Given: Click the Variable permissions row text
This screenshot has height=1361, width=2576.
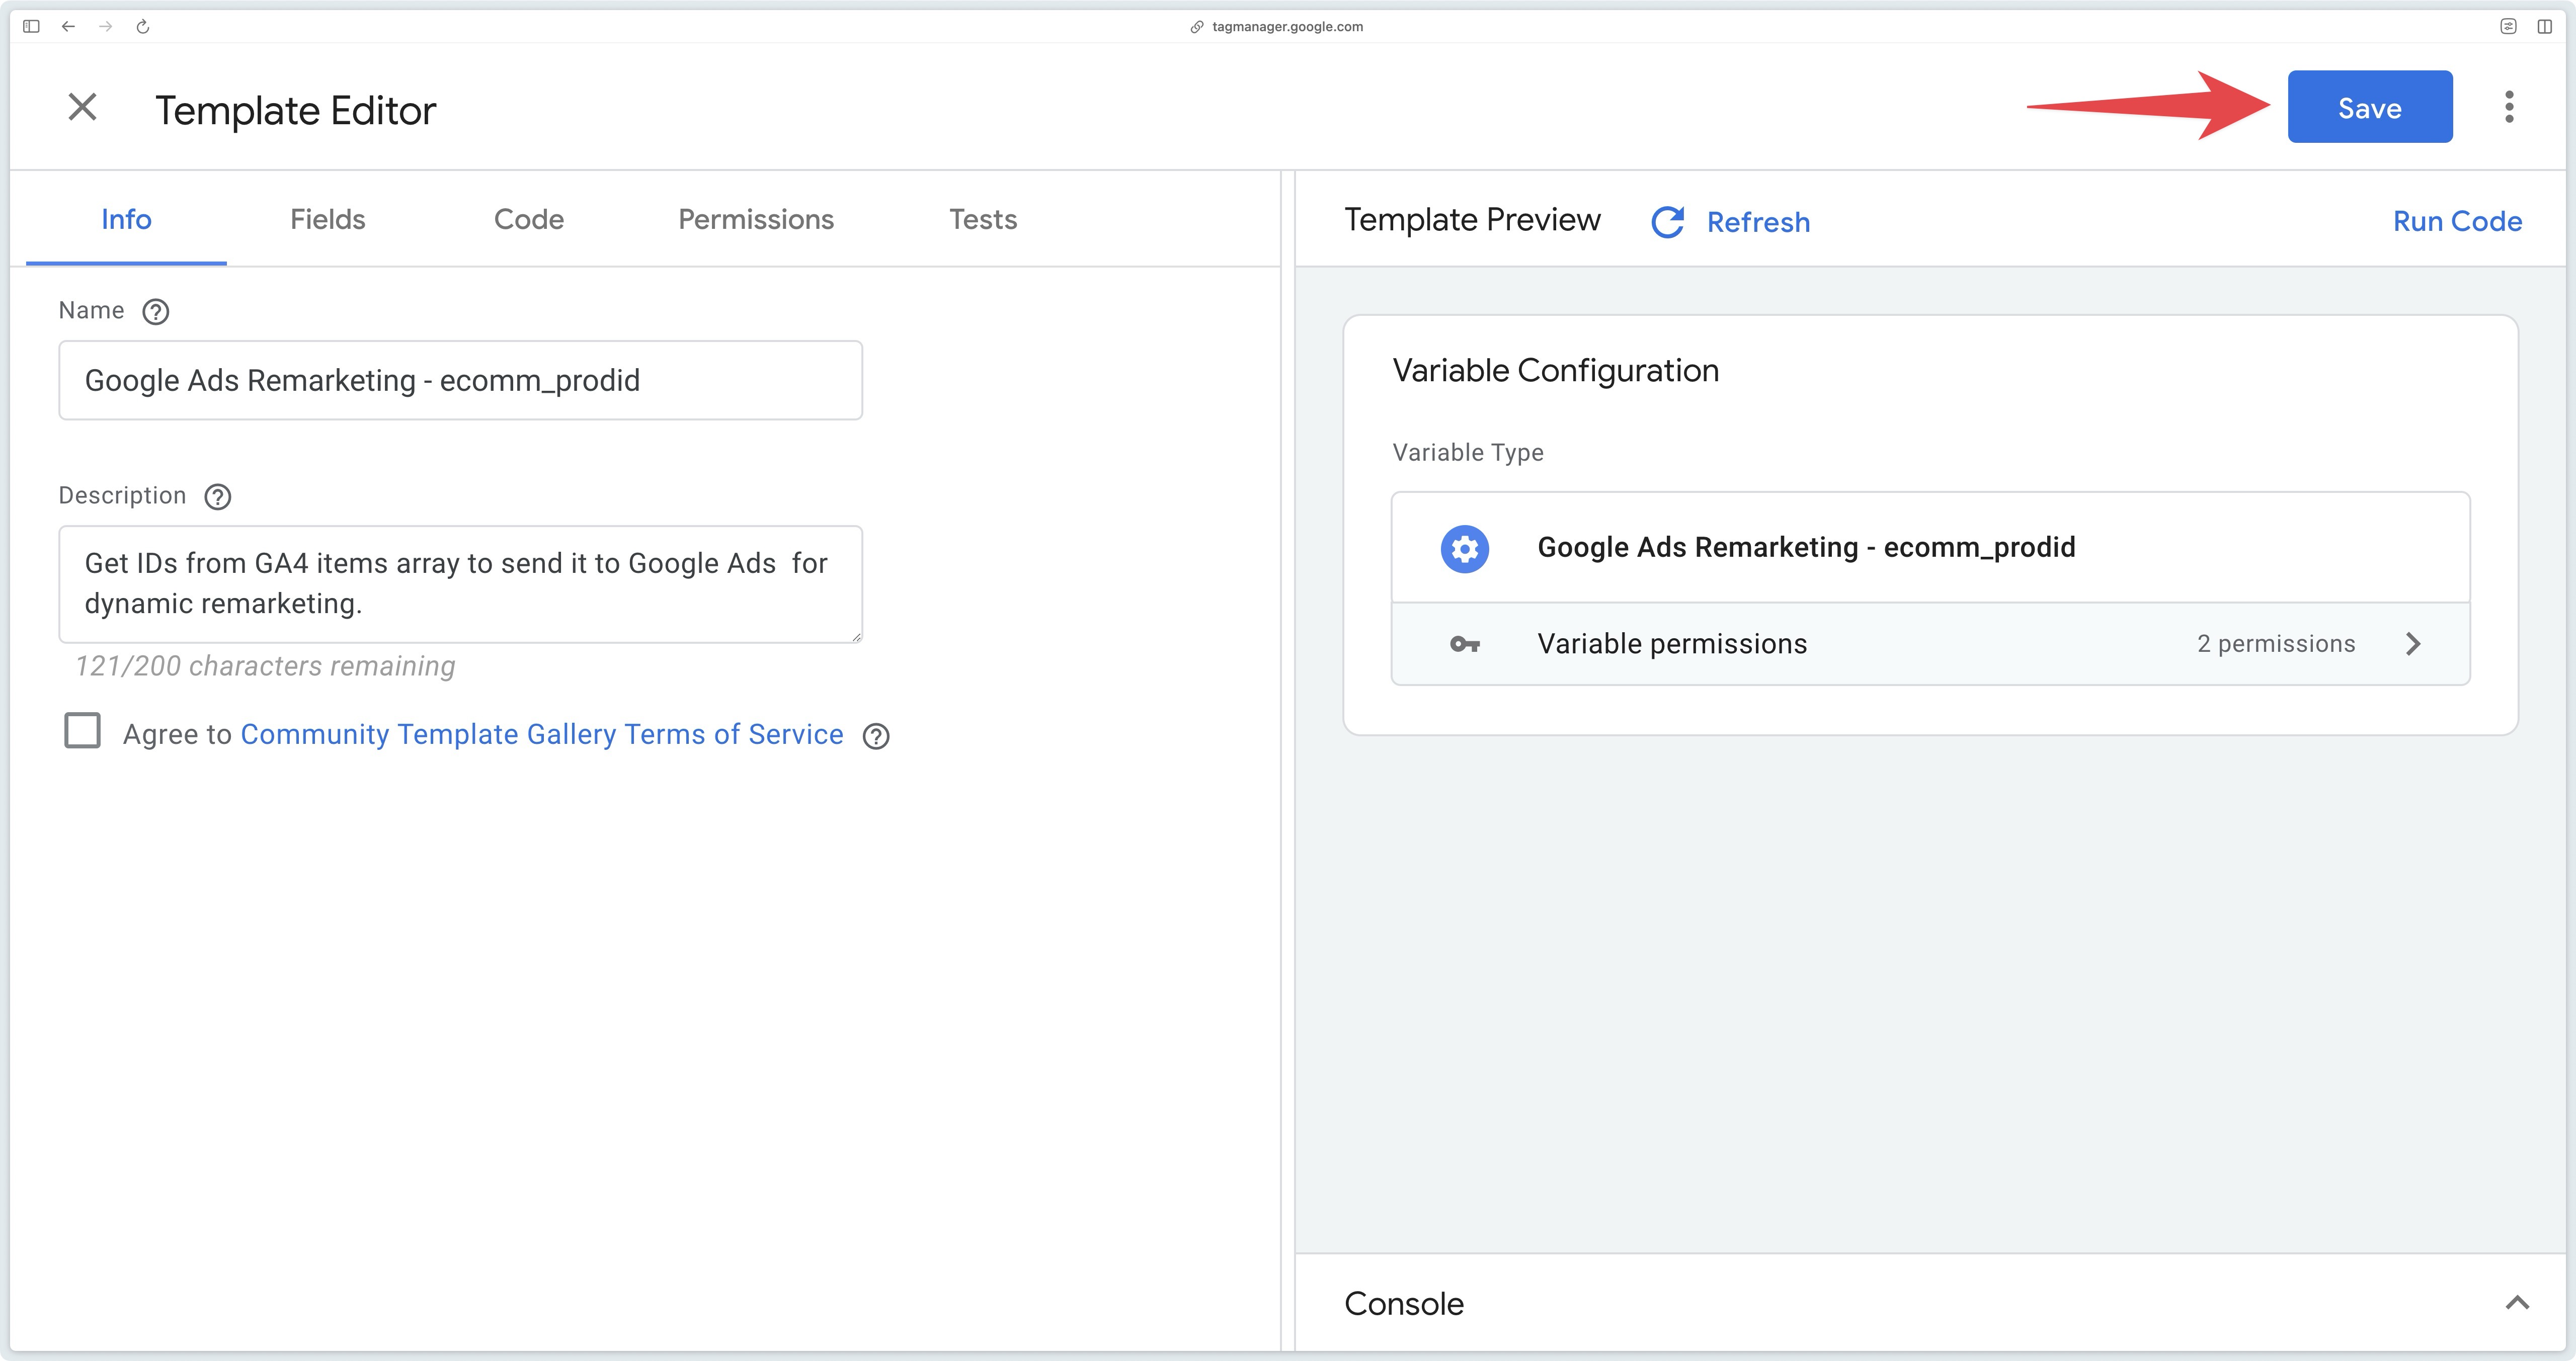Looking at the screenshot, I should (1672, 644).
